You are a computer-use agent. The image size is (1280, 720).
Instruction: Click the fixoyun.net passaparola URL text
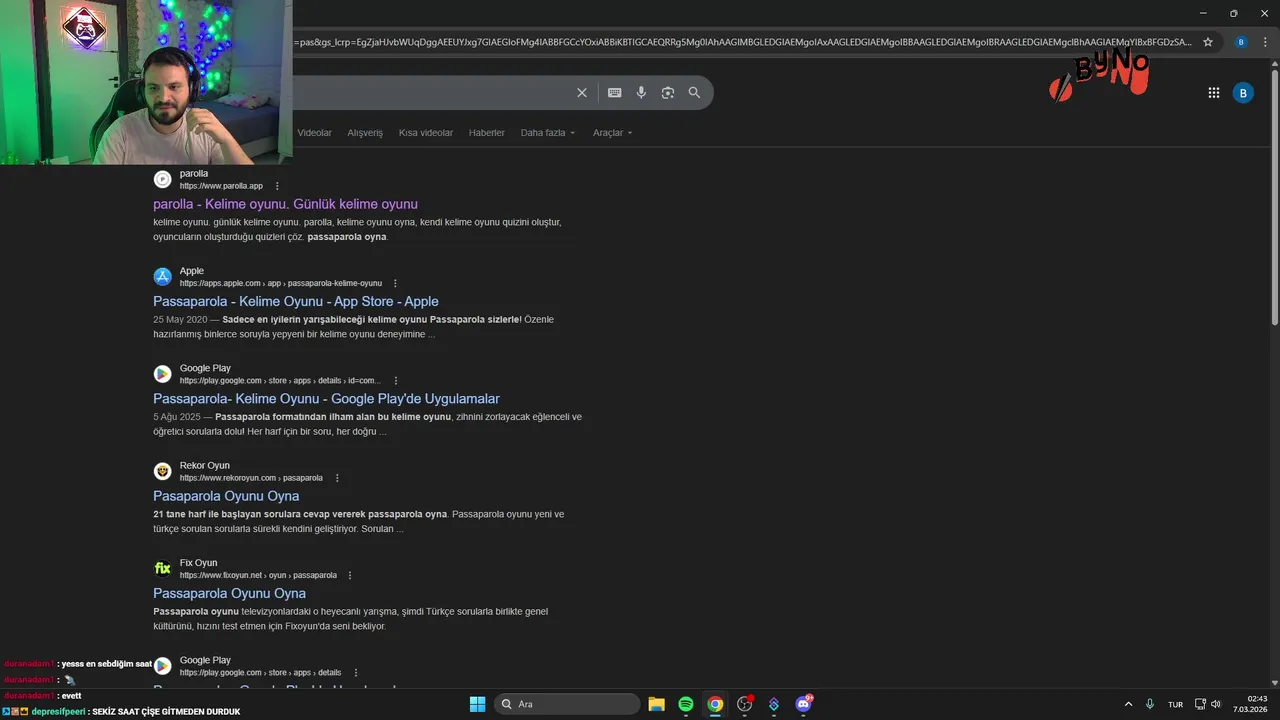point(258,575)
